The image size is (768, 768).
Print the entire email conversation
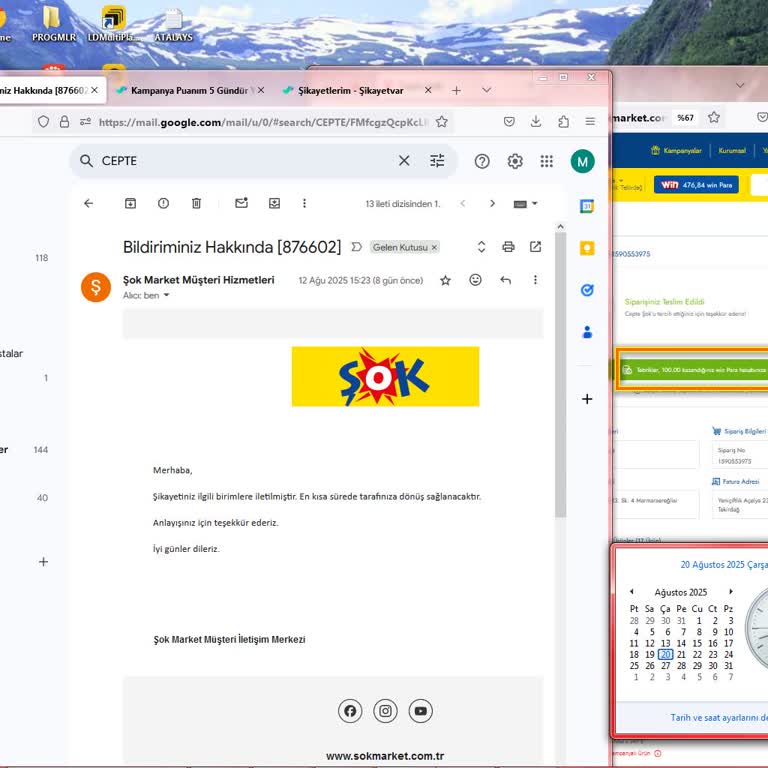508,247
